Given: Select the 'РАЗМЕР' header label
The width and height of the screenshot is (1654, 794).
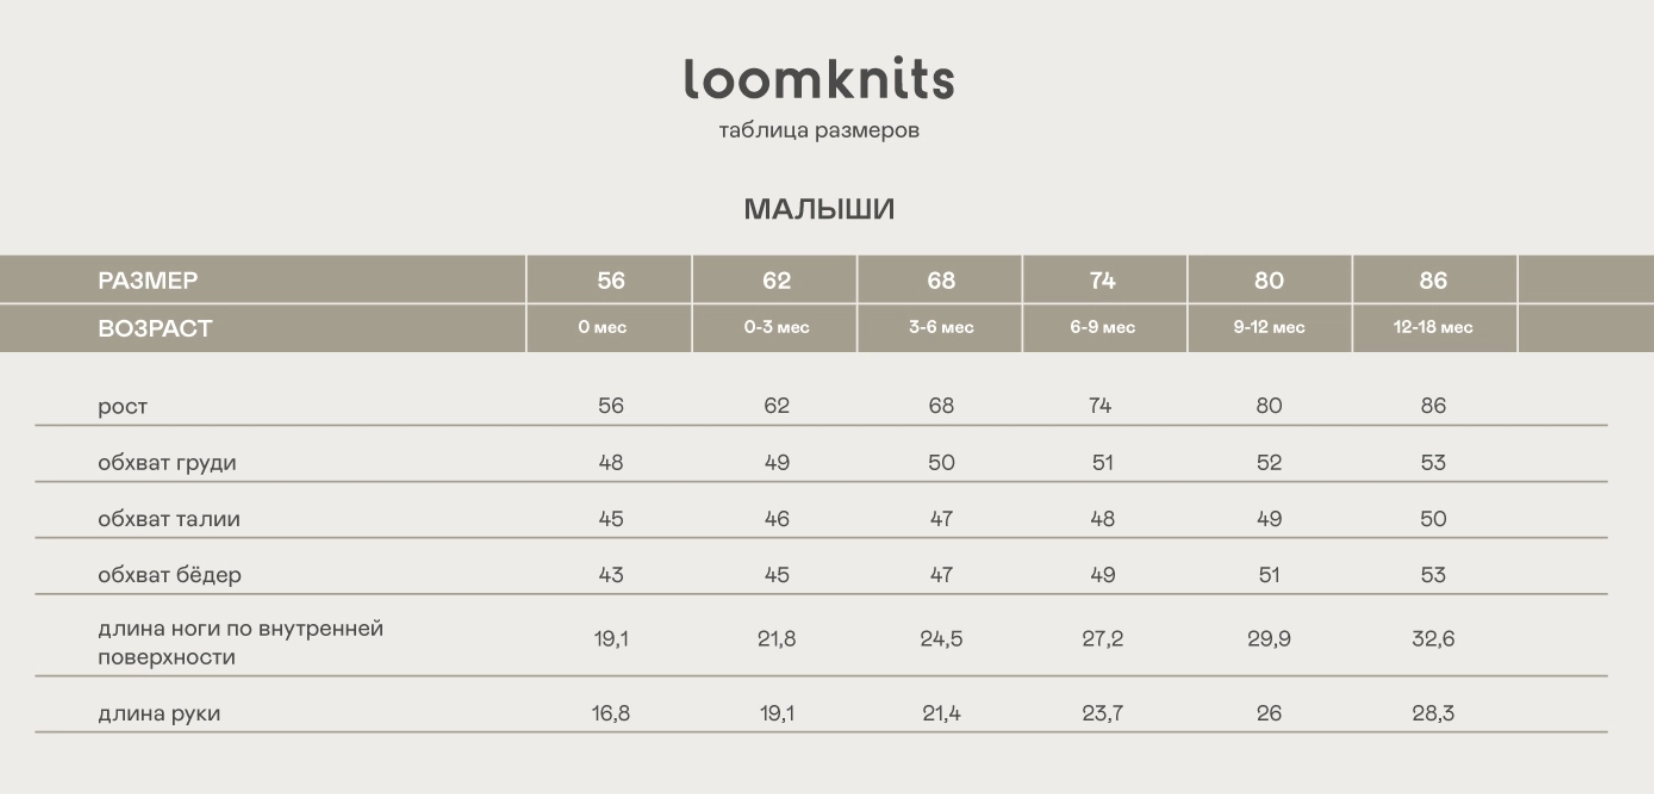Looking at the screenshot, I should click(148, 280).
